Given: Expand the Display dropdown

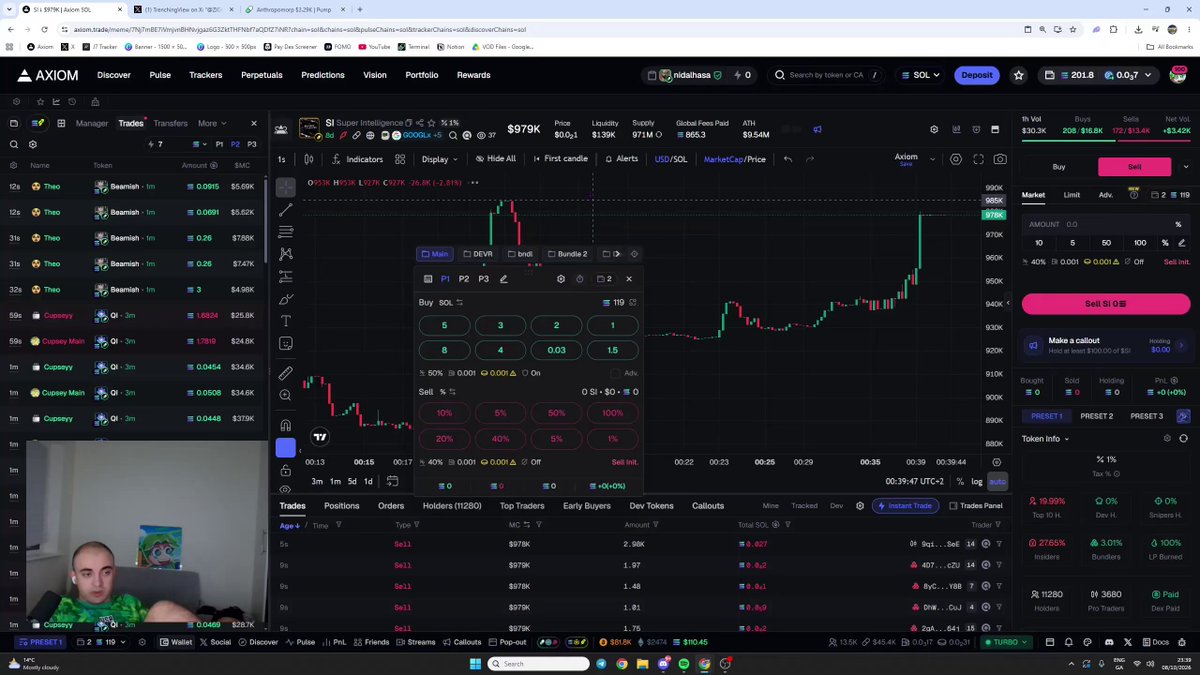Looking at the screenshot, I should 439,159.
